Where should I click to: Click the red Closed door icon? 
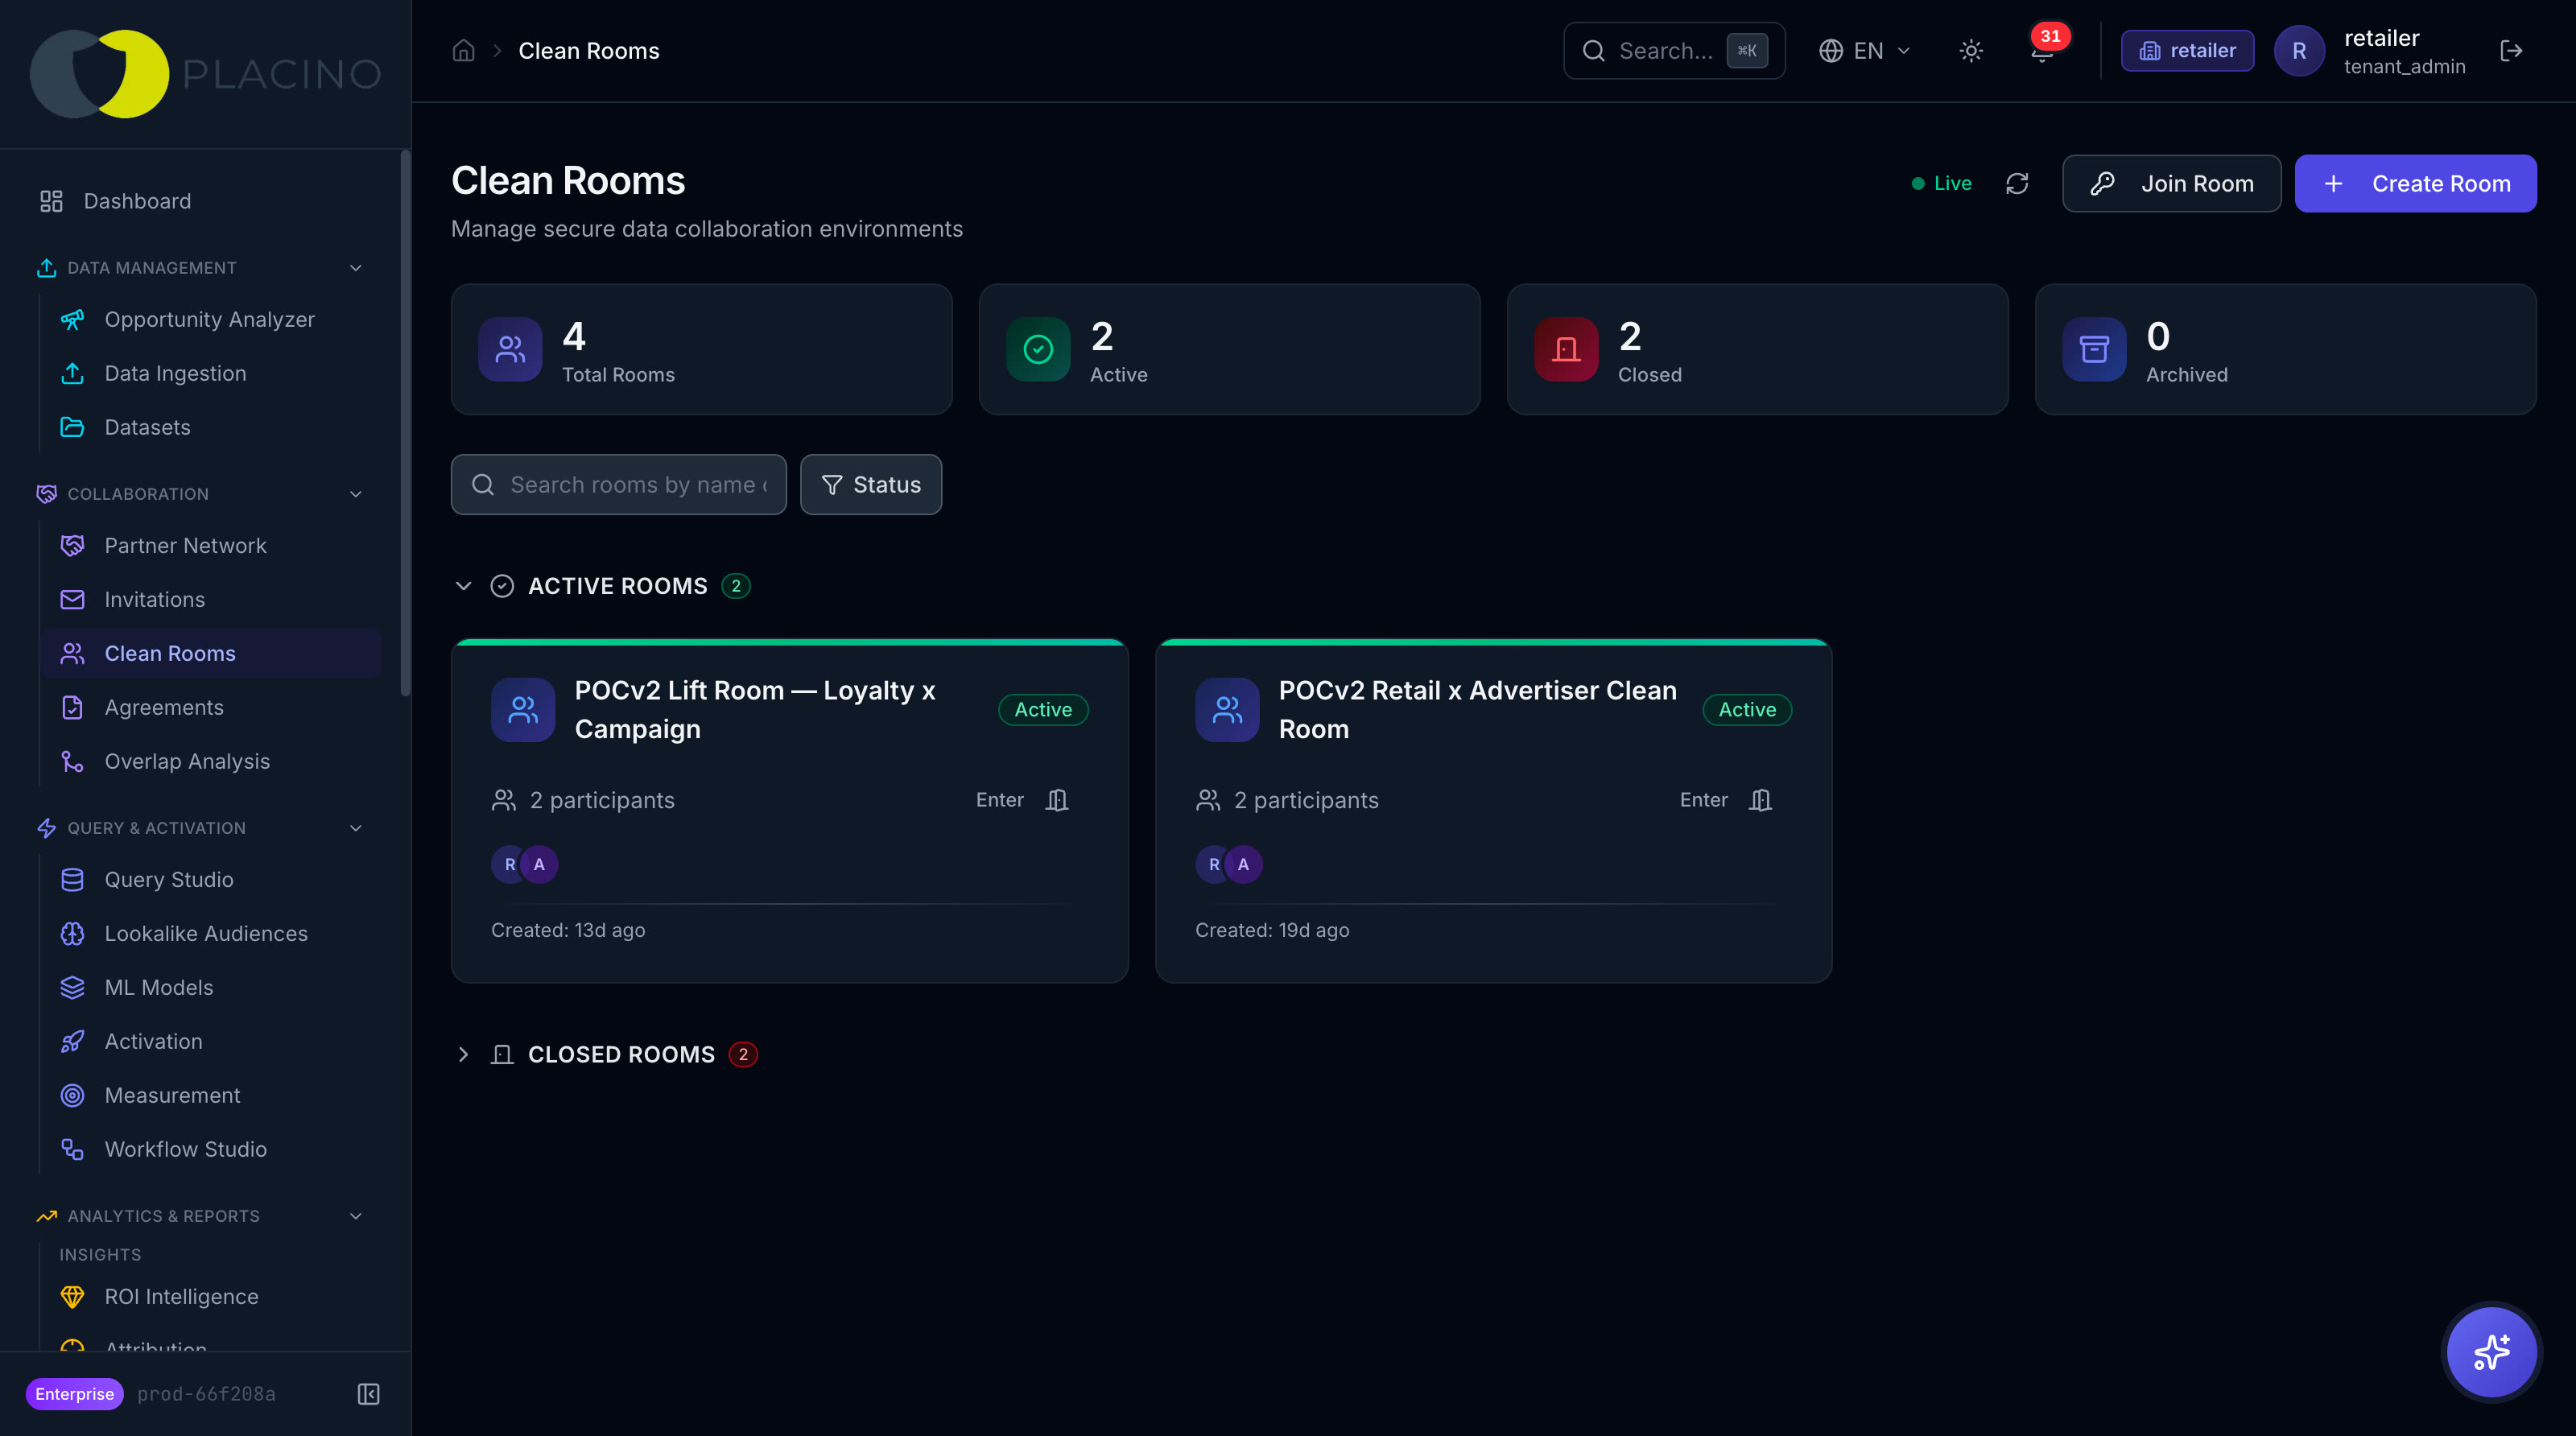pyautogui.click(x=1566, y=349)
